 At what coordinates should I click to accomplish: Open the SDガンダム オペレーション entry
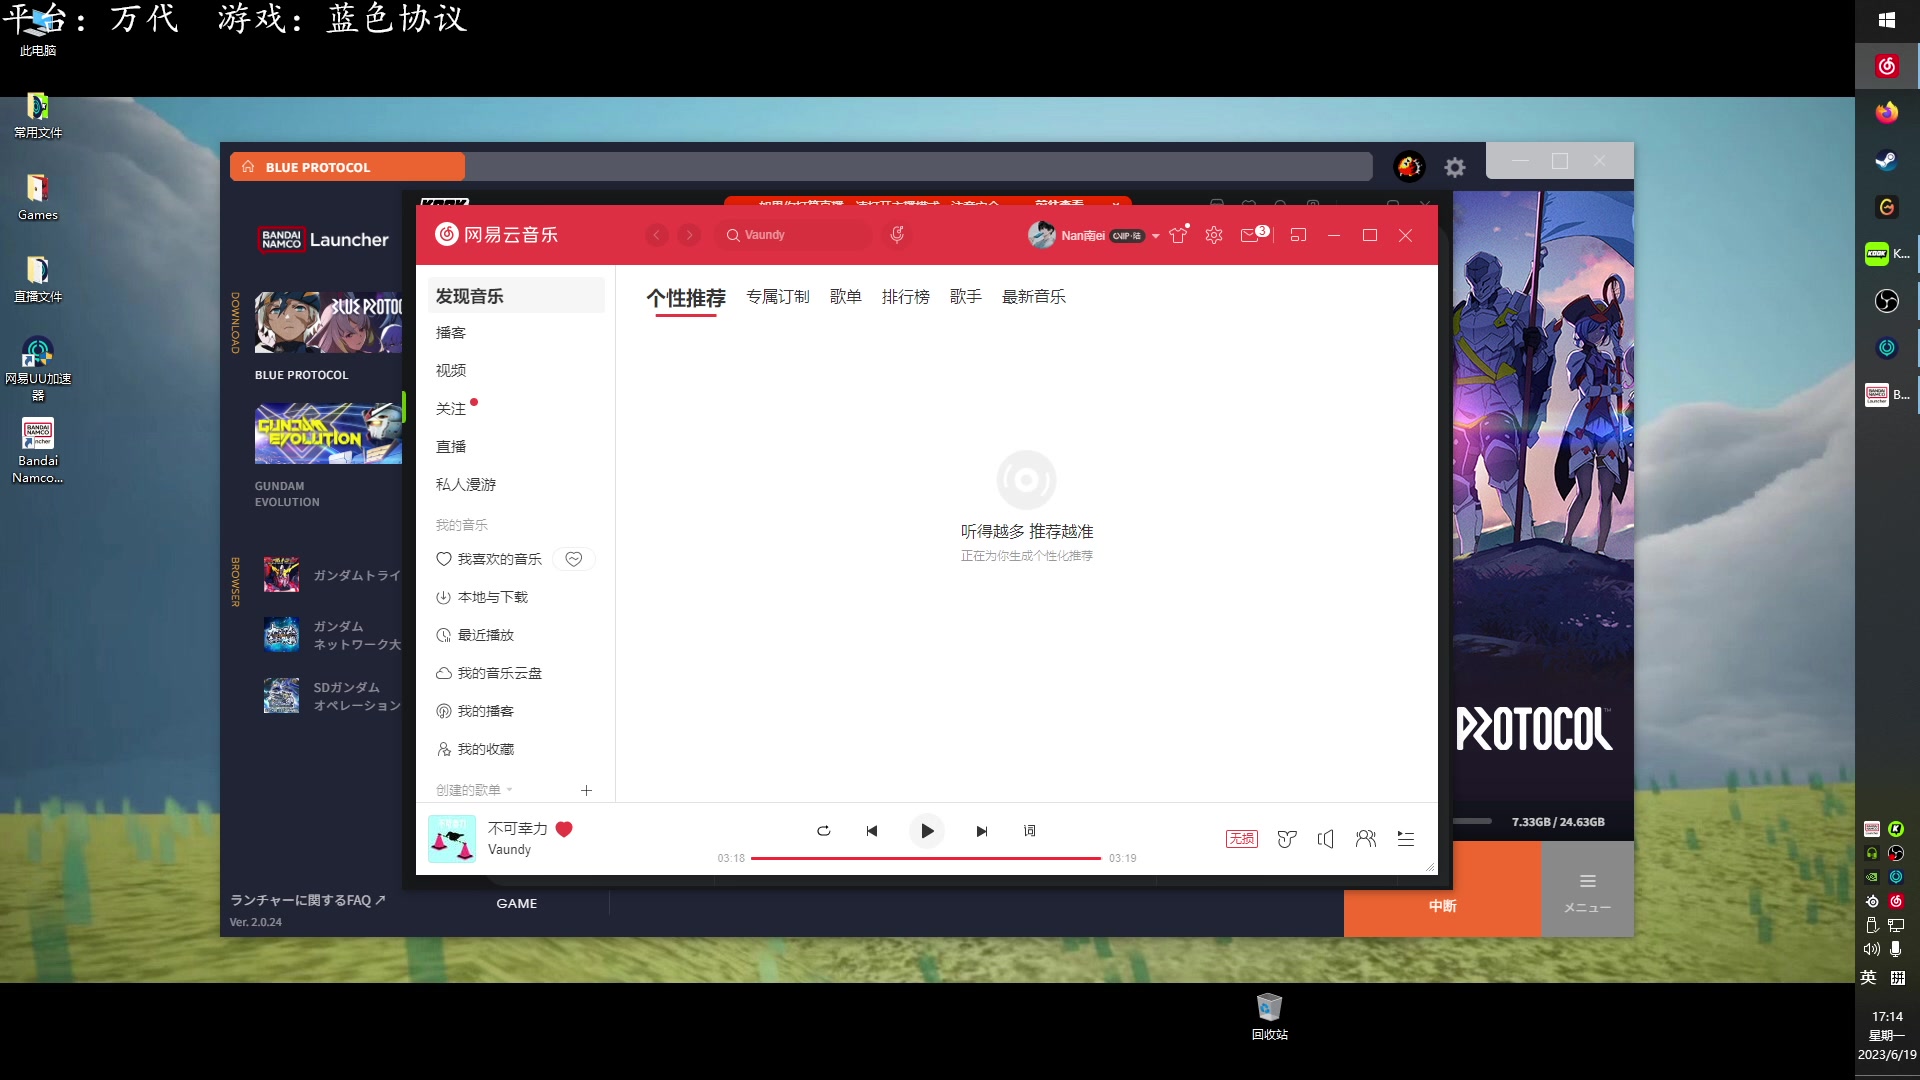332,696
